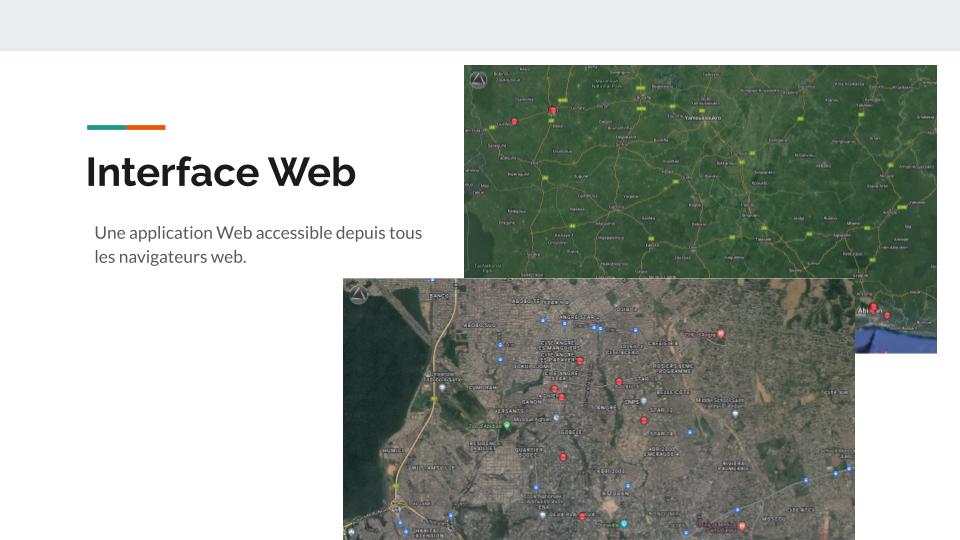Select the "Interface Web" title text
This screenshot has width=960, height=540.
(221, 172)
